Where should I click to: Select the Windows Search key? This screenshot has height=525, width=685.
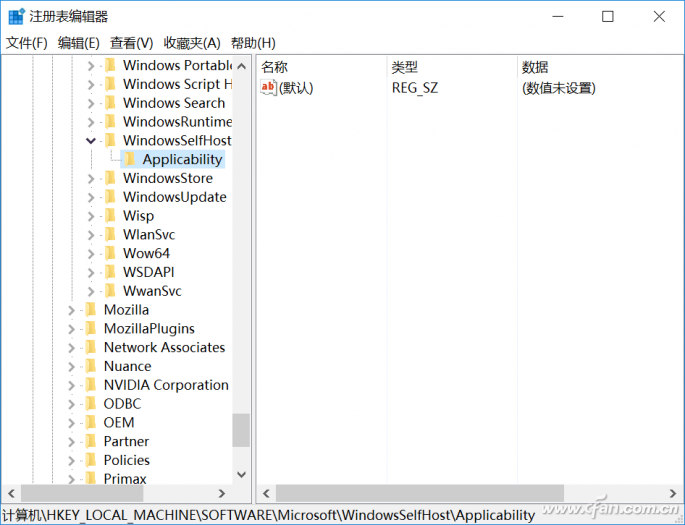pyautogui.click(x=173, y=103)
